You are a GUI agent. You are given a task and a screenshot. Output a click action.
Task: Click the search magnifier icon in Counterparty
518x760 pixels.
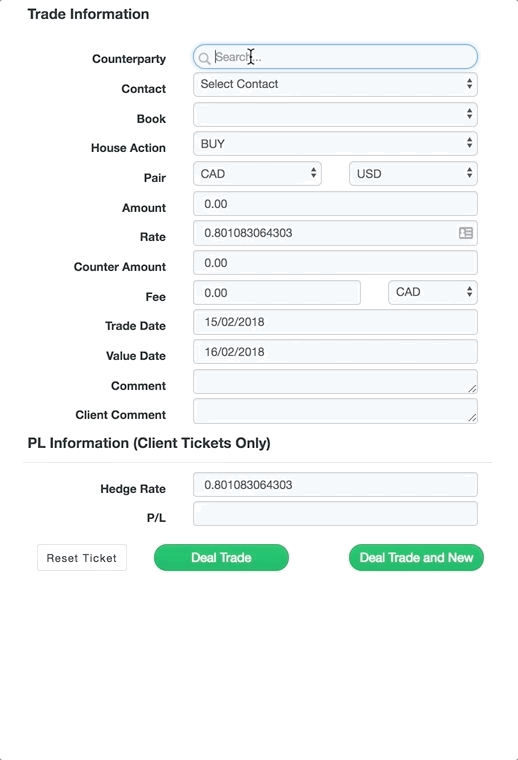pyautogui.click(x=204, y=58)
